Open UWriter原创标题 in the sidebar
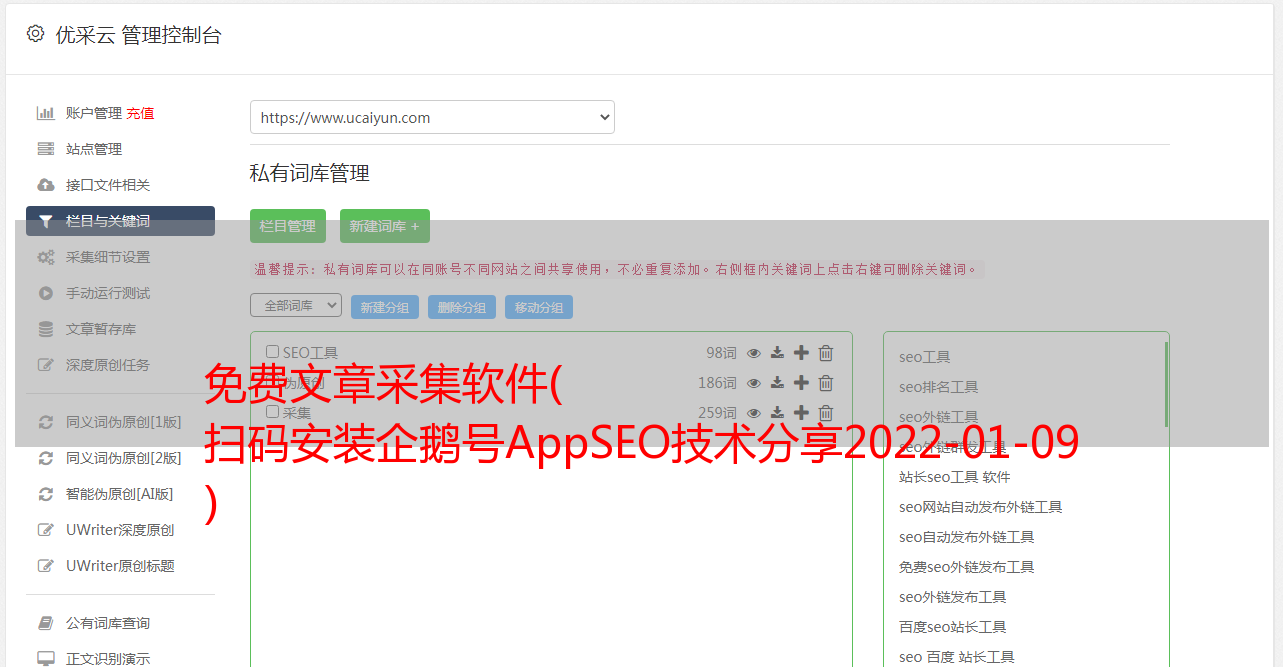 120,566
